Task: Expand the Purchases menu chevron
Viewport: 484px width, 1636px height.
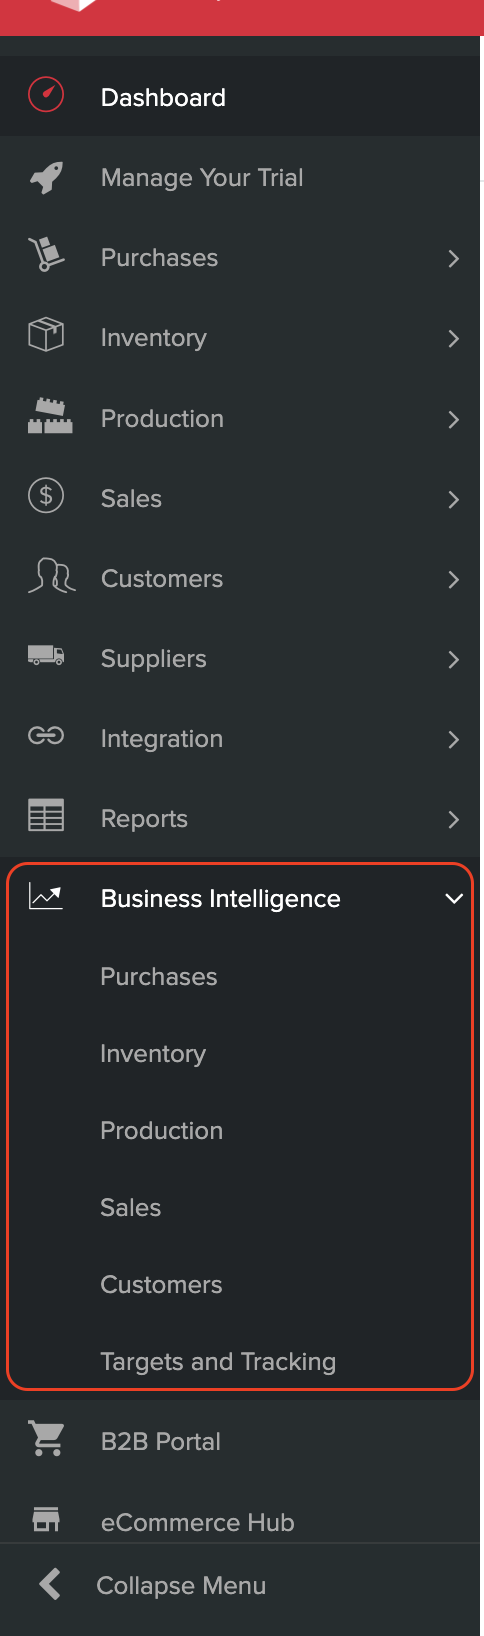Action: [454, 259]
